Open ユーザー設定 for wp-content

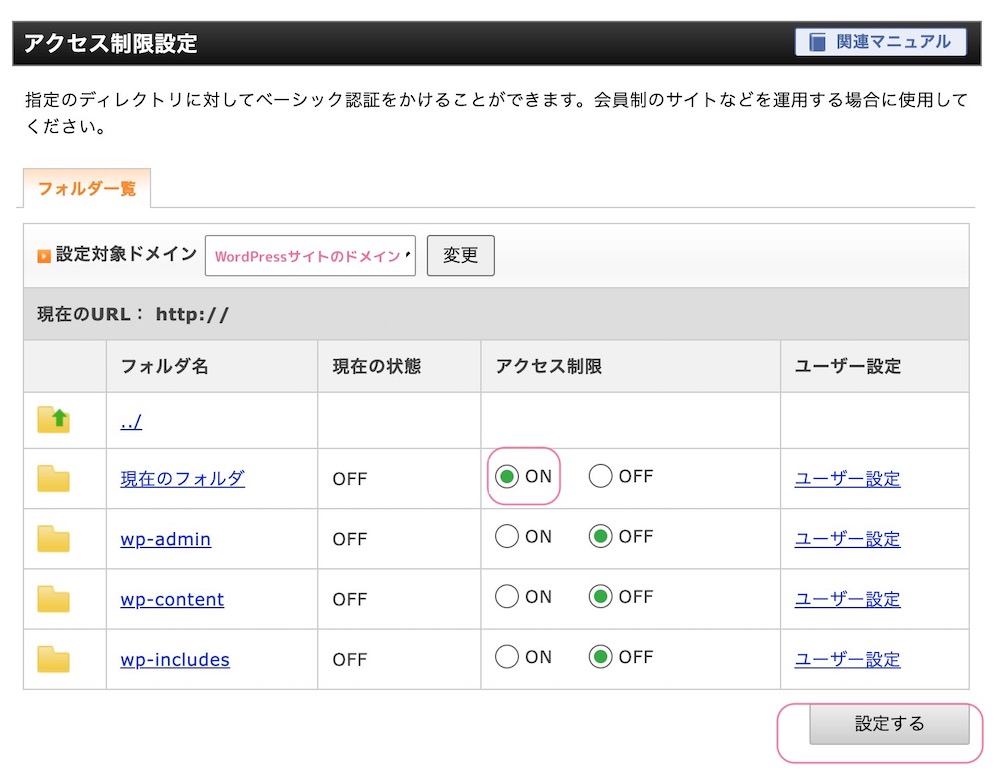(848, 599)
